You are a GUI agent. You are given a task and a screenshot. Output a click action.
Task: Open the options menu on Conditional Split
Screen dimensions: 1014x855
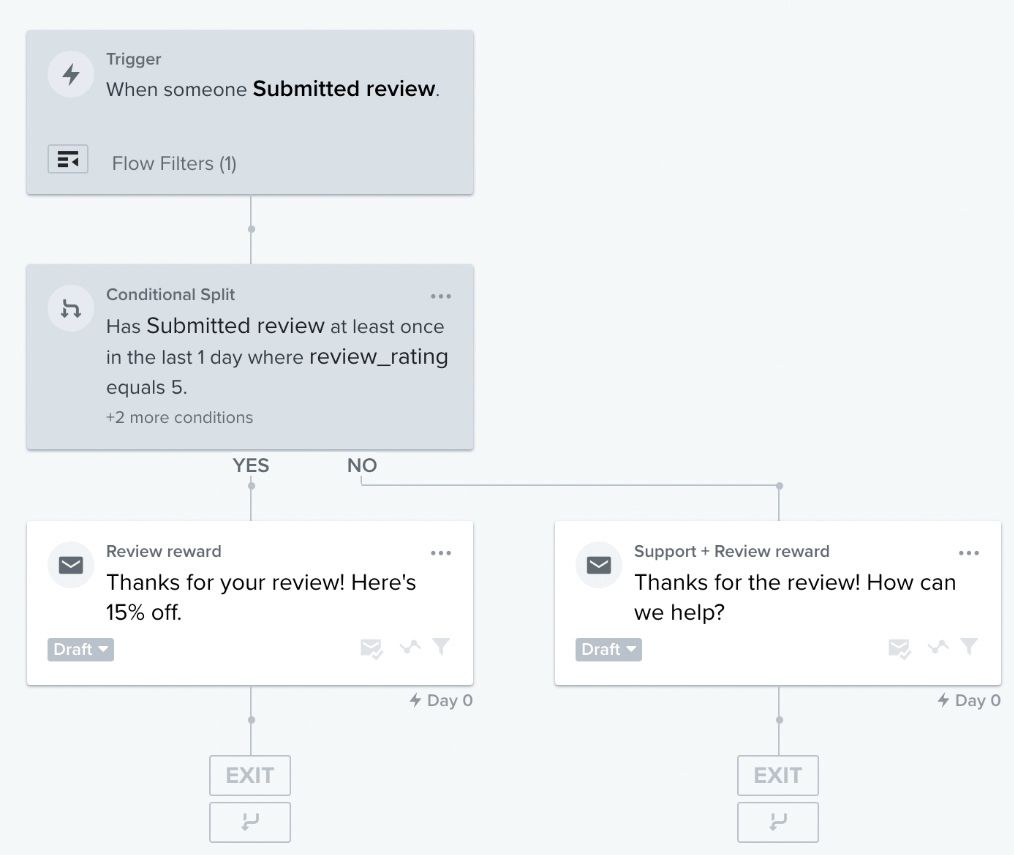(x=440, y=296)
